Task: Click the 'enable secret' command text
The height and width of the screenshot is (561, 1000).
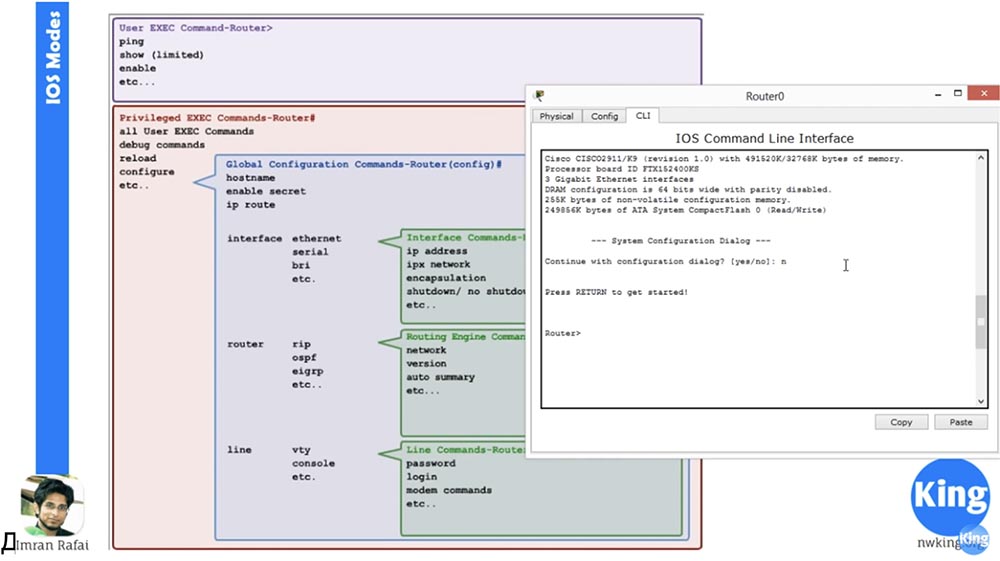Action: click(x=265, y=191)
